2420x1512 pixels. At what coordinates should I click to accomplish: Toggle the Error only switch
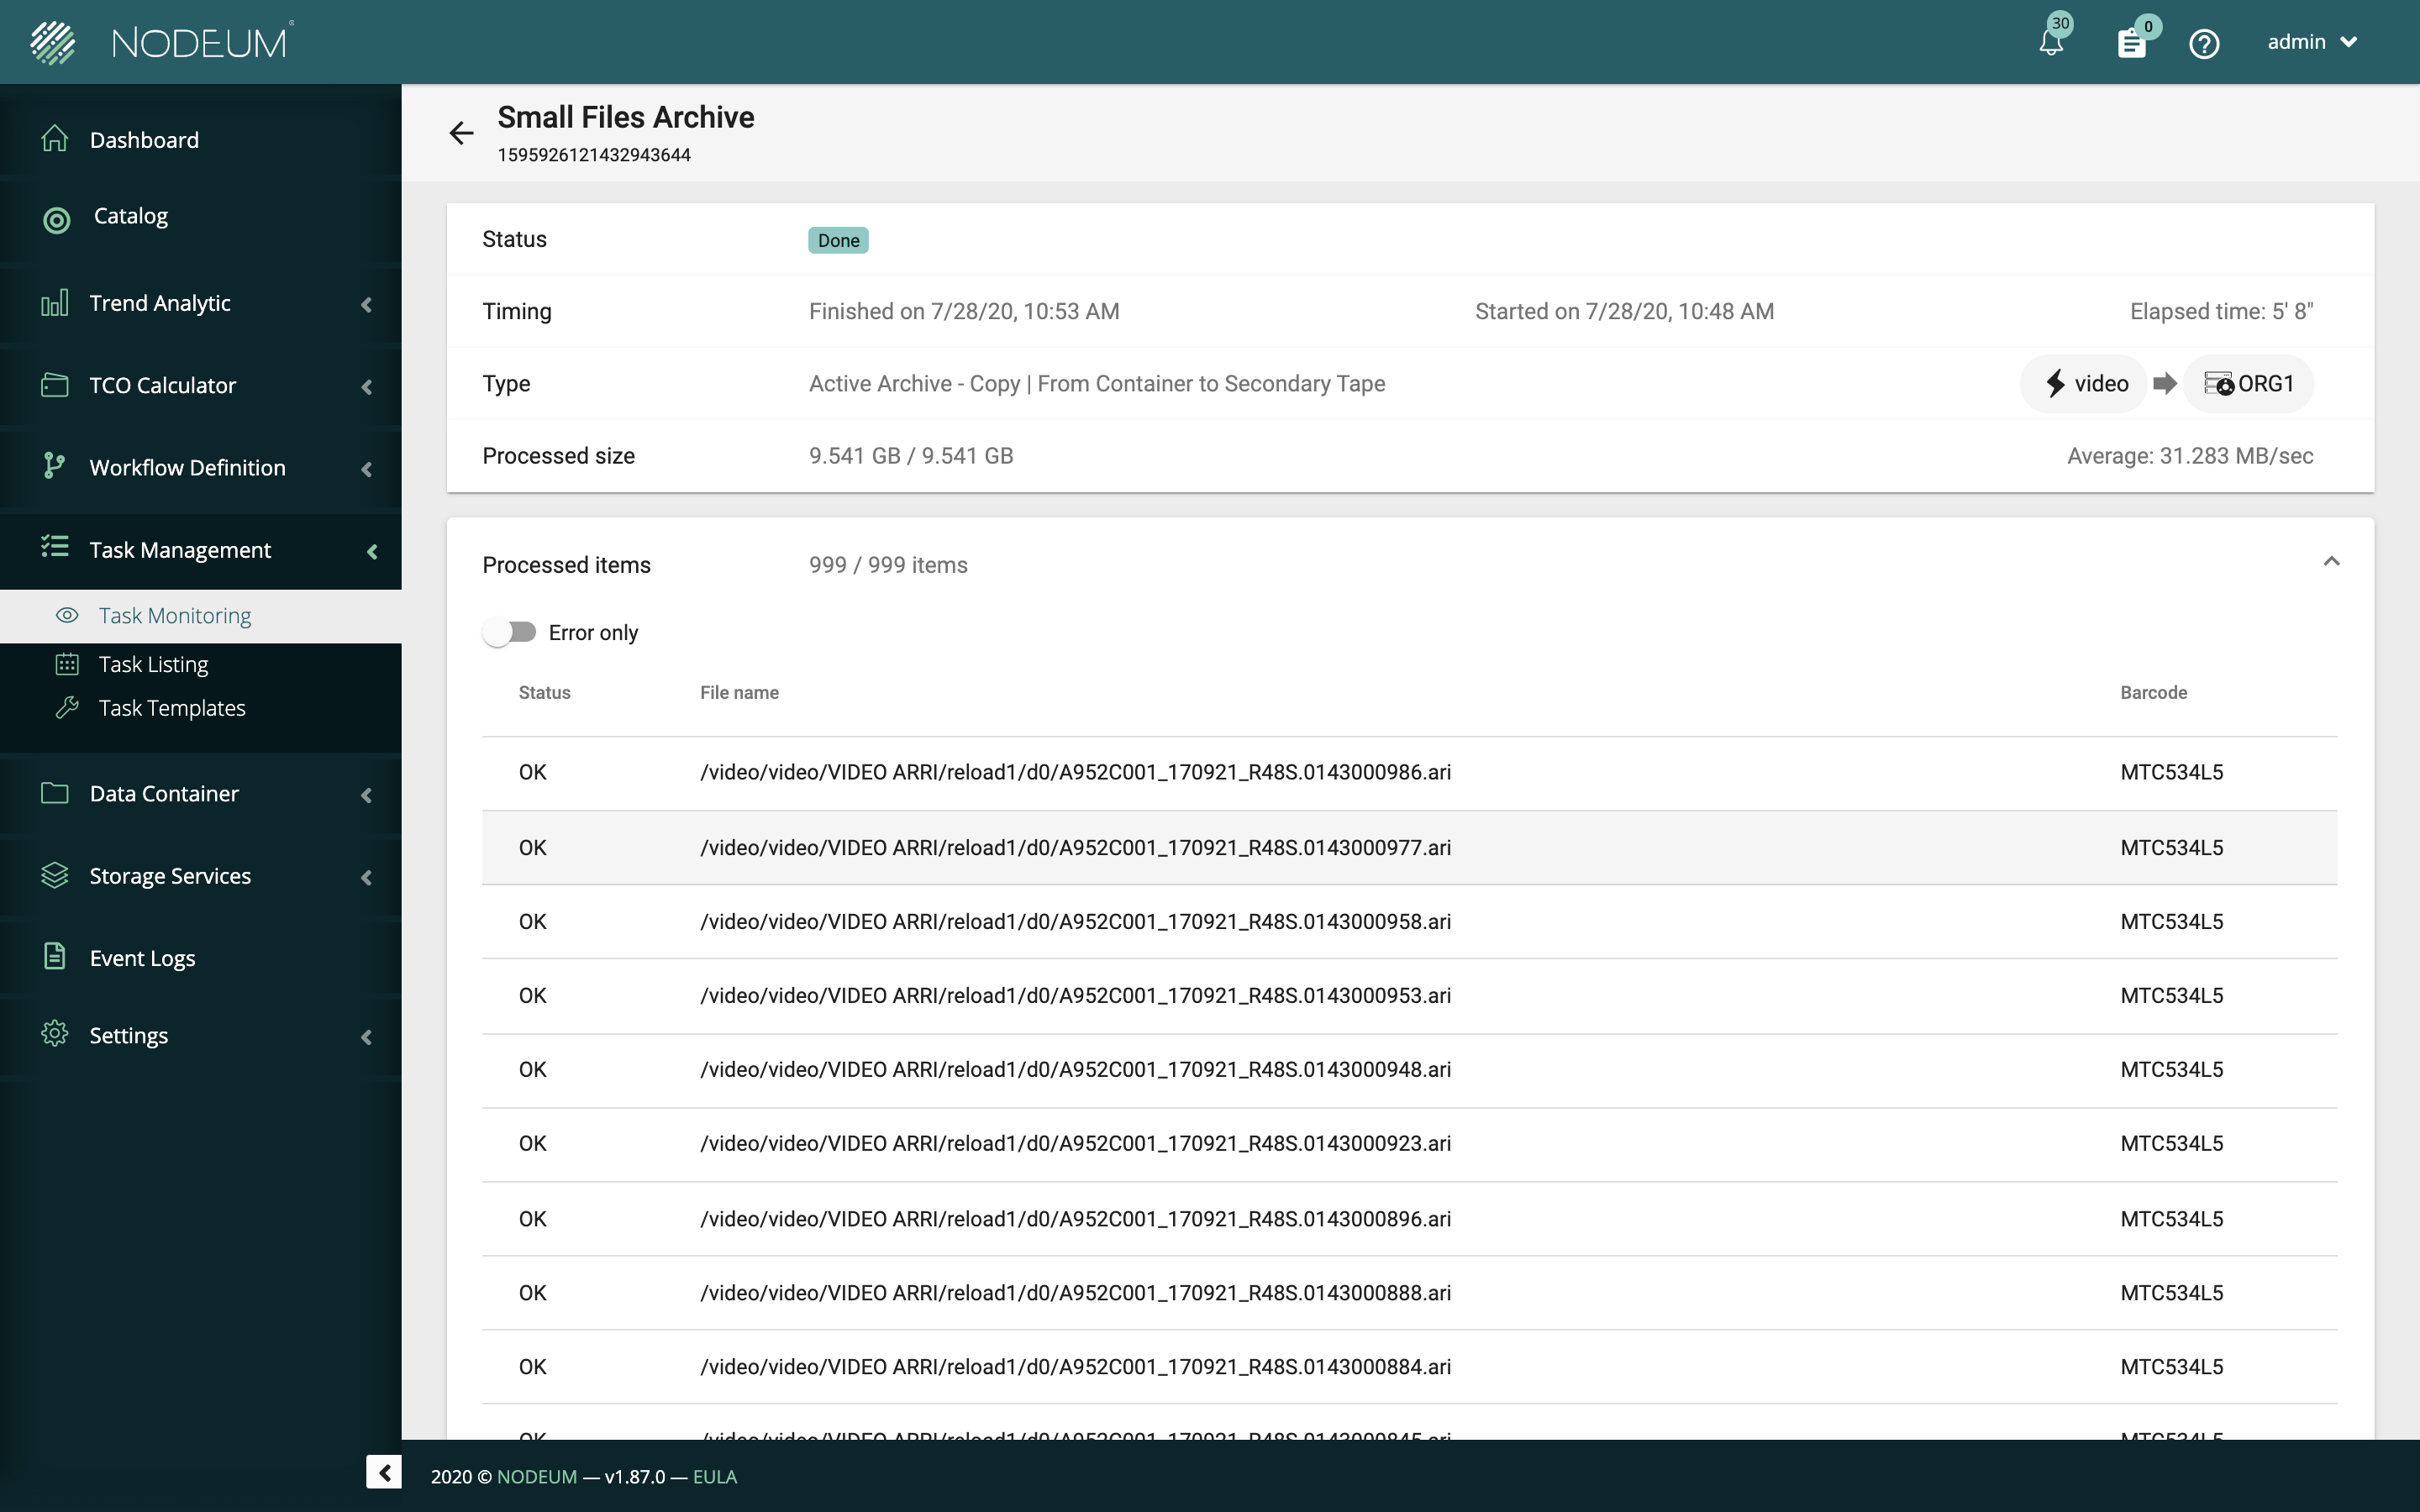(x=510, y=632)
